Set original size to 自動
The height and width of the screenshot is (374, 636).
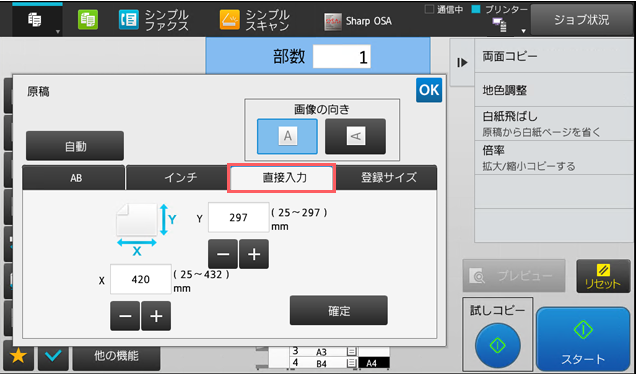[75, 146]
